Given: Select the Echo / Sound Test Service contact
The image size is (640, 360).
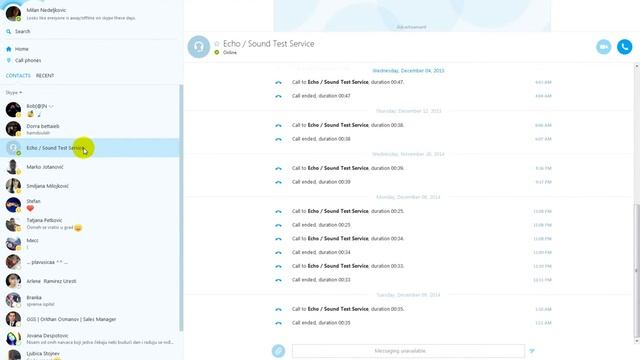Looking at the screenshot, I should point(89,148).
